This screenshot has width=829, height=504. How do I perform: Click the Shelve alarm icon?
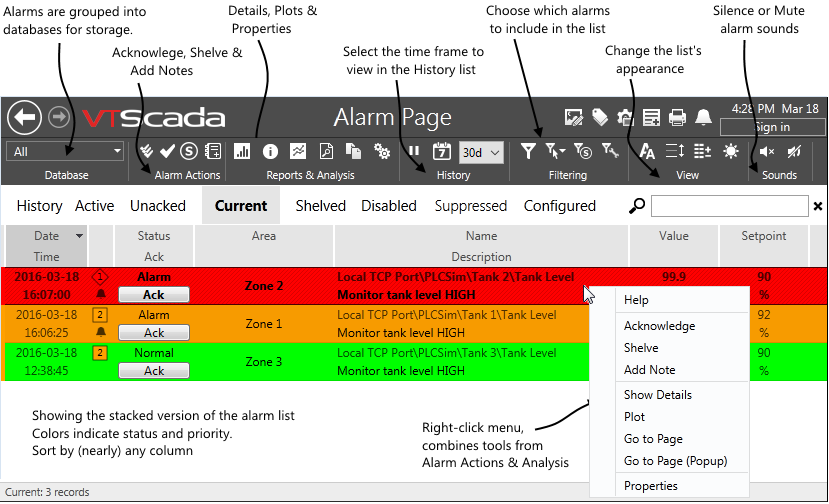pos(189,151)
